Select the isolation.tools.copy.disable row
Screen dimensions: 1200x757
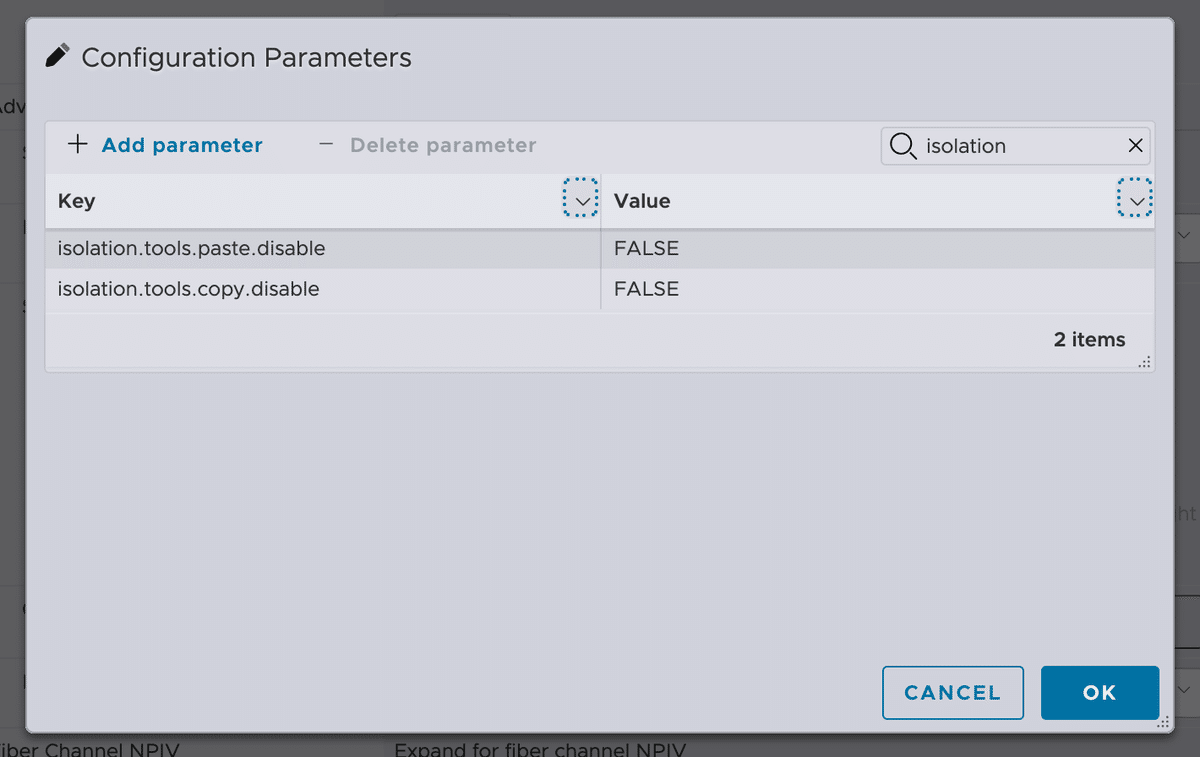click(x=188, y=289)
